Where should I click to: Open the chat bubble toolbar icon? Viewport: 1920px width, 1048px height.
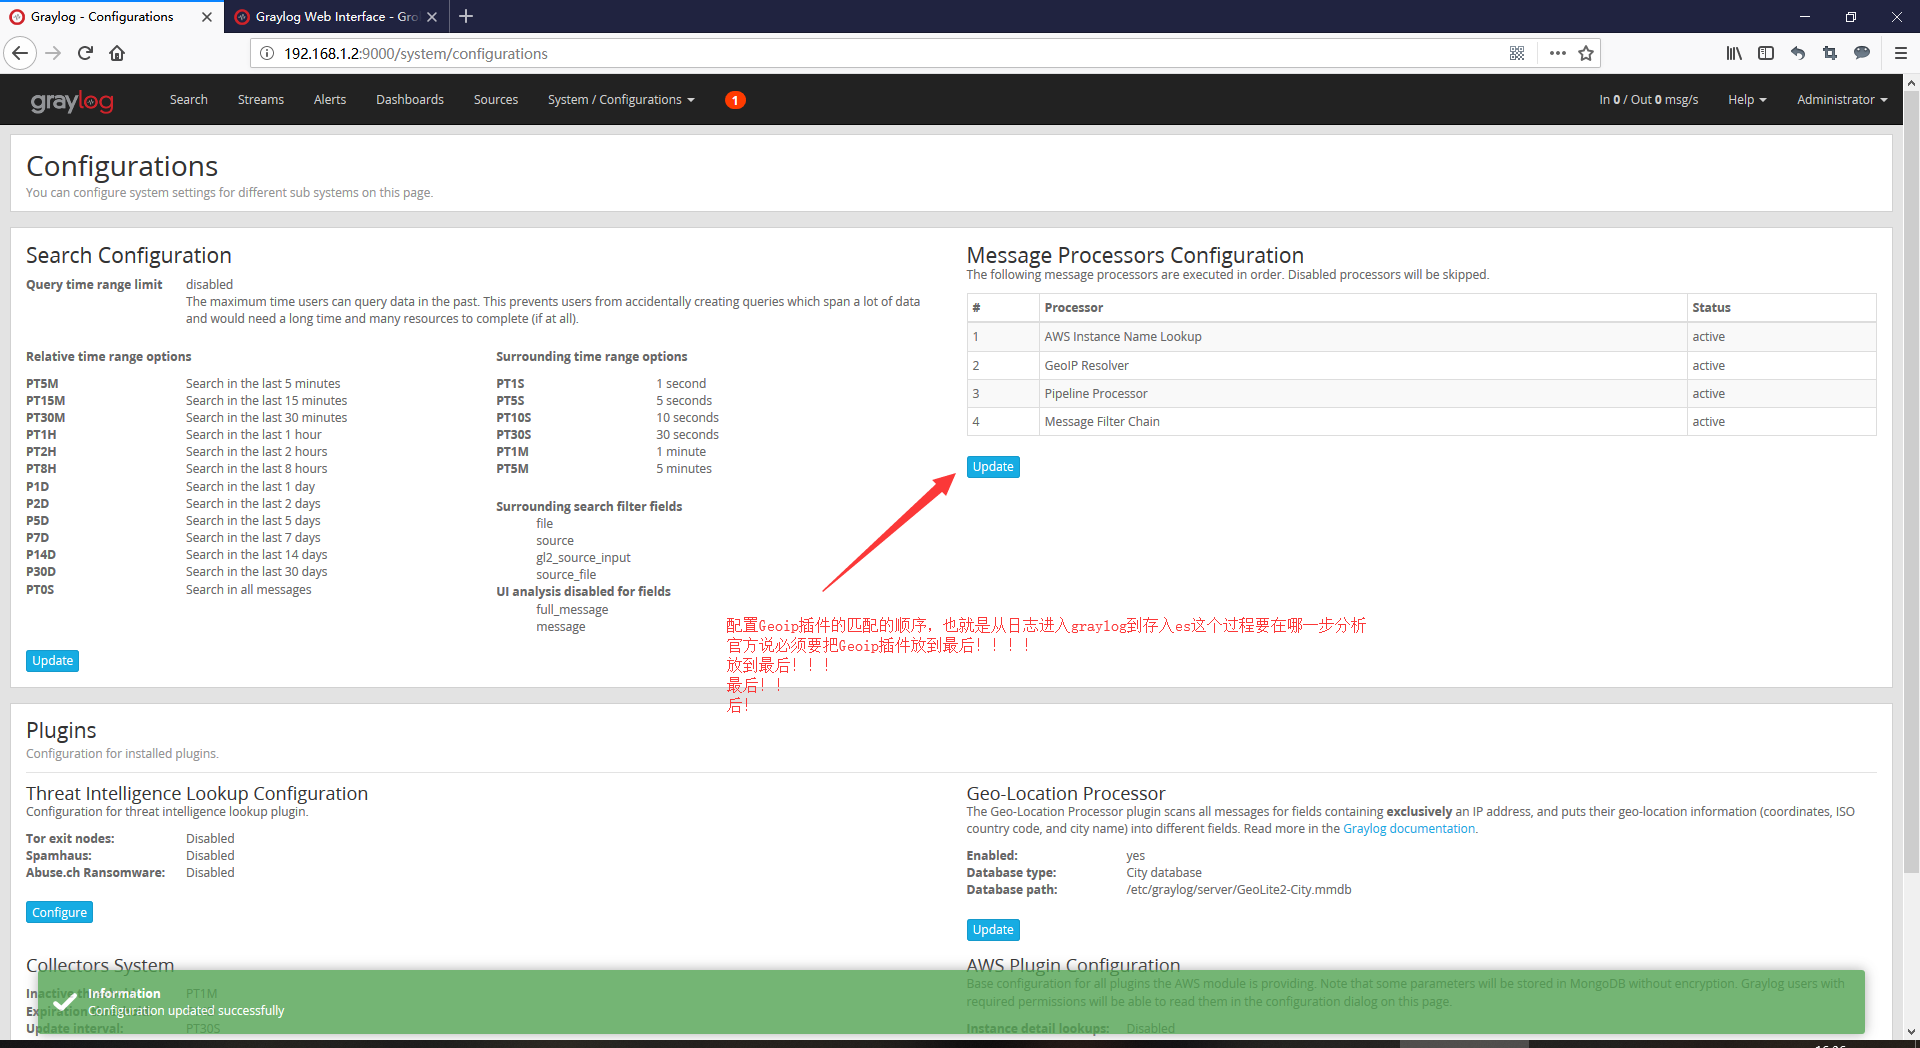click(1862, 53)
